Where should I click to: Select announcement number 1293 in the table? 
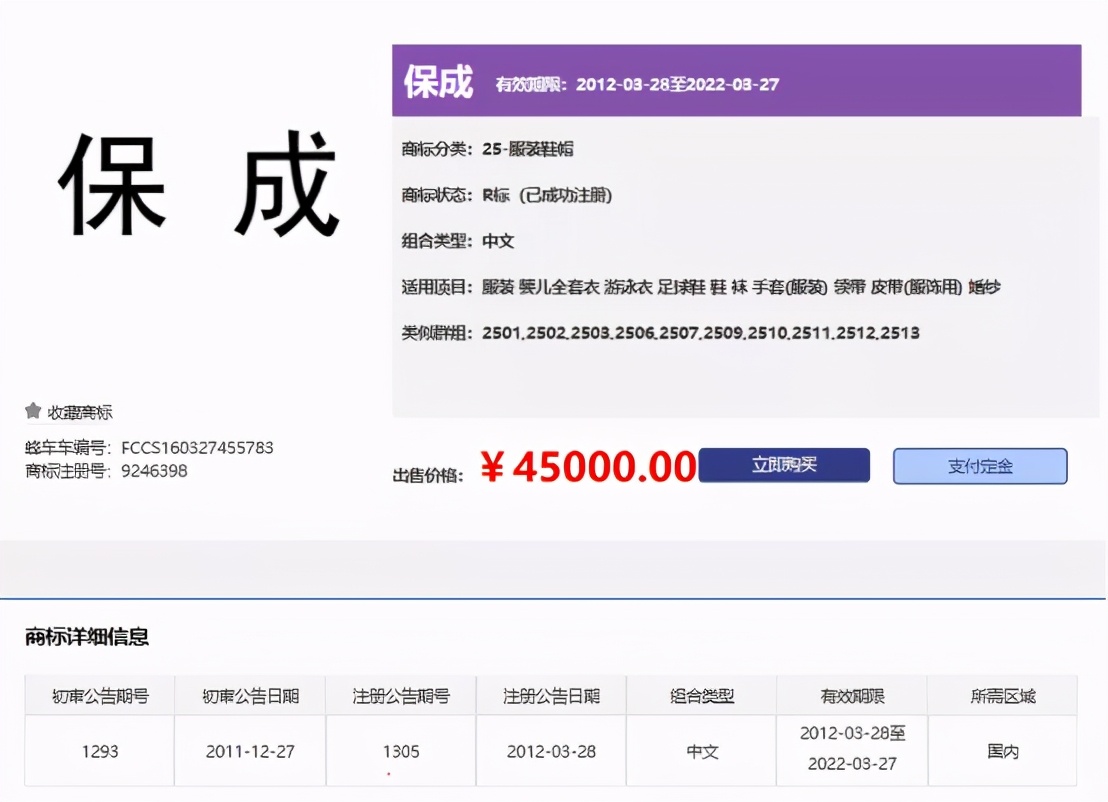coord(98,749)
